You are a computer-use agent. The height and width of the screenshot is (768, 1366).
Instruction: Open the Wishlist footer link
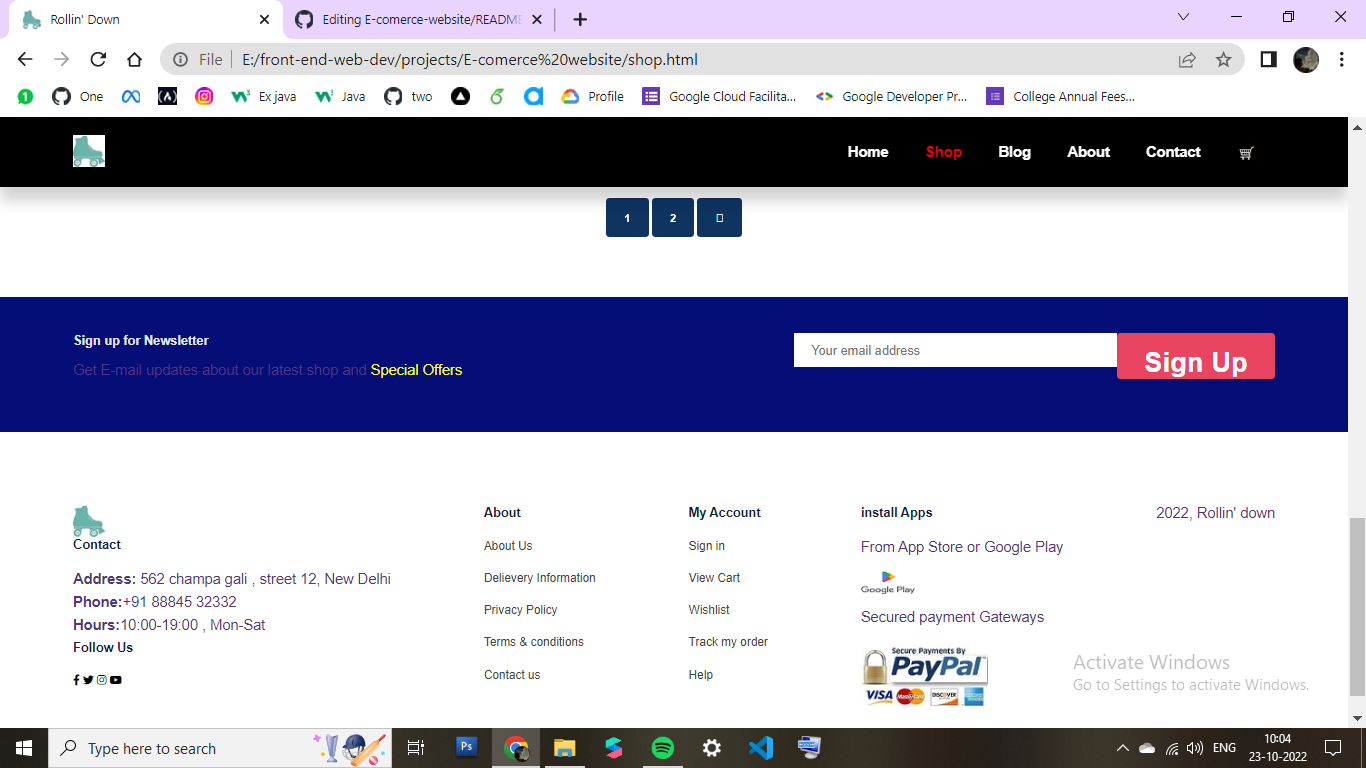[709, 610]
